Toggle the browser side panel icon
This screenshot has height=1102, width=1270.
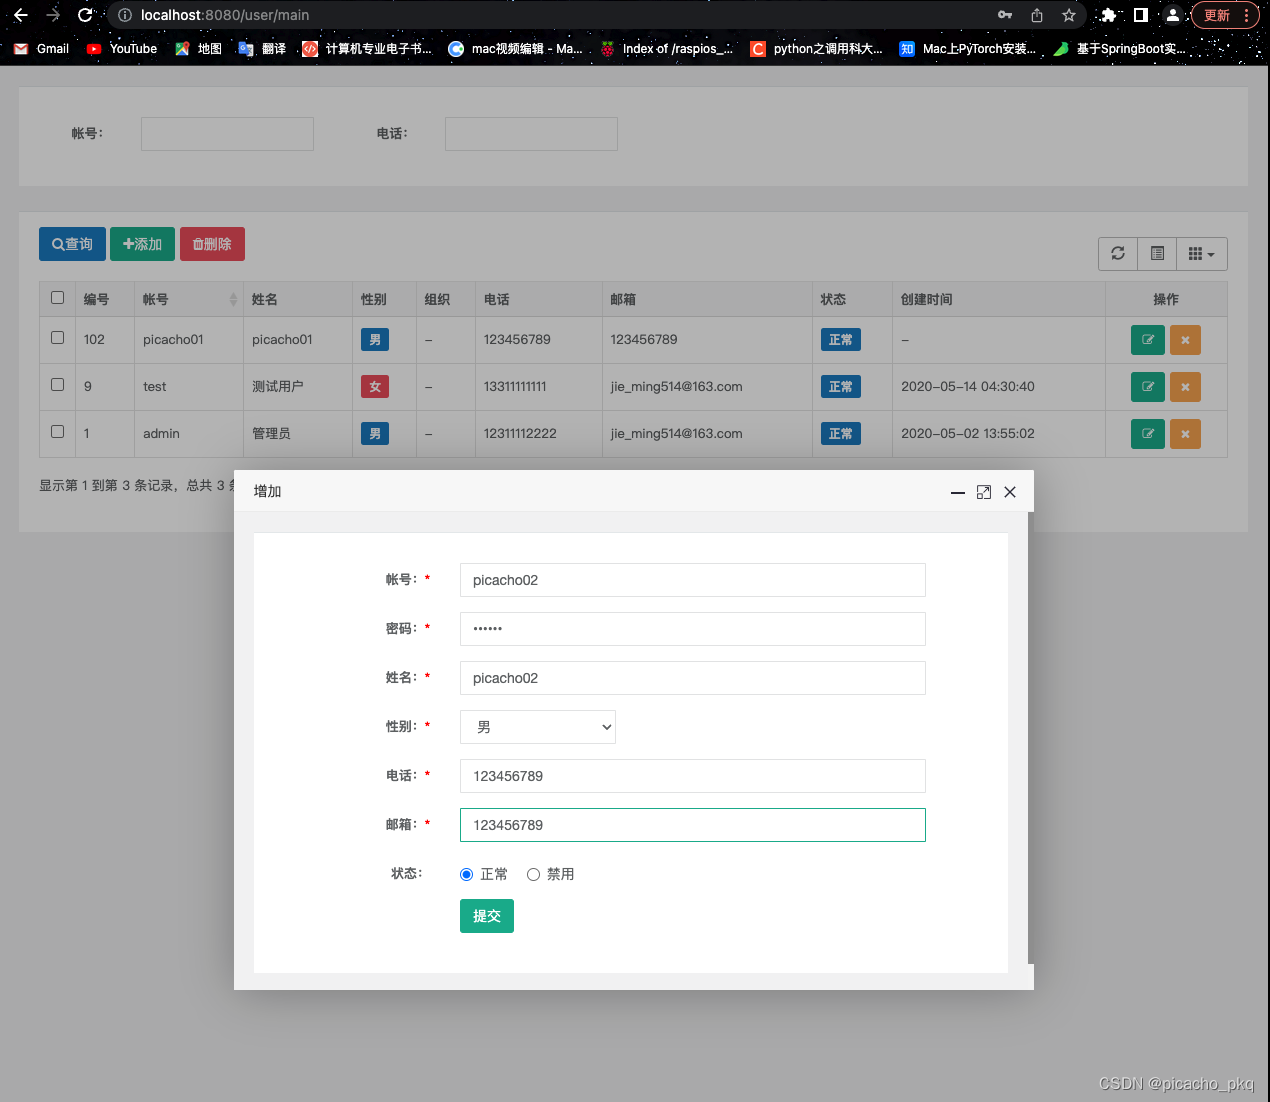[x=1140, y=15]
